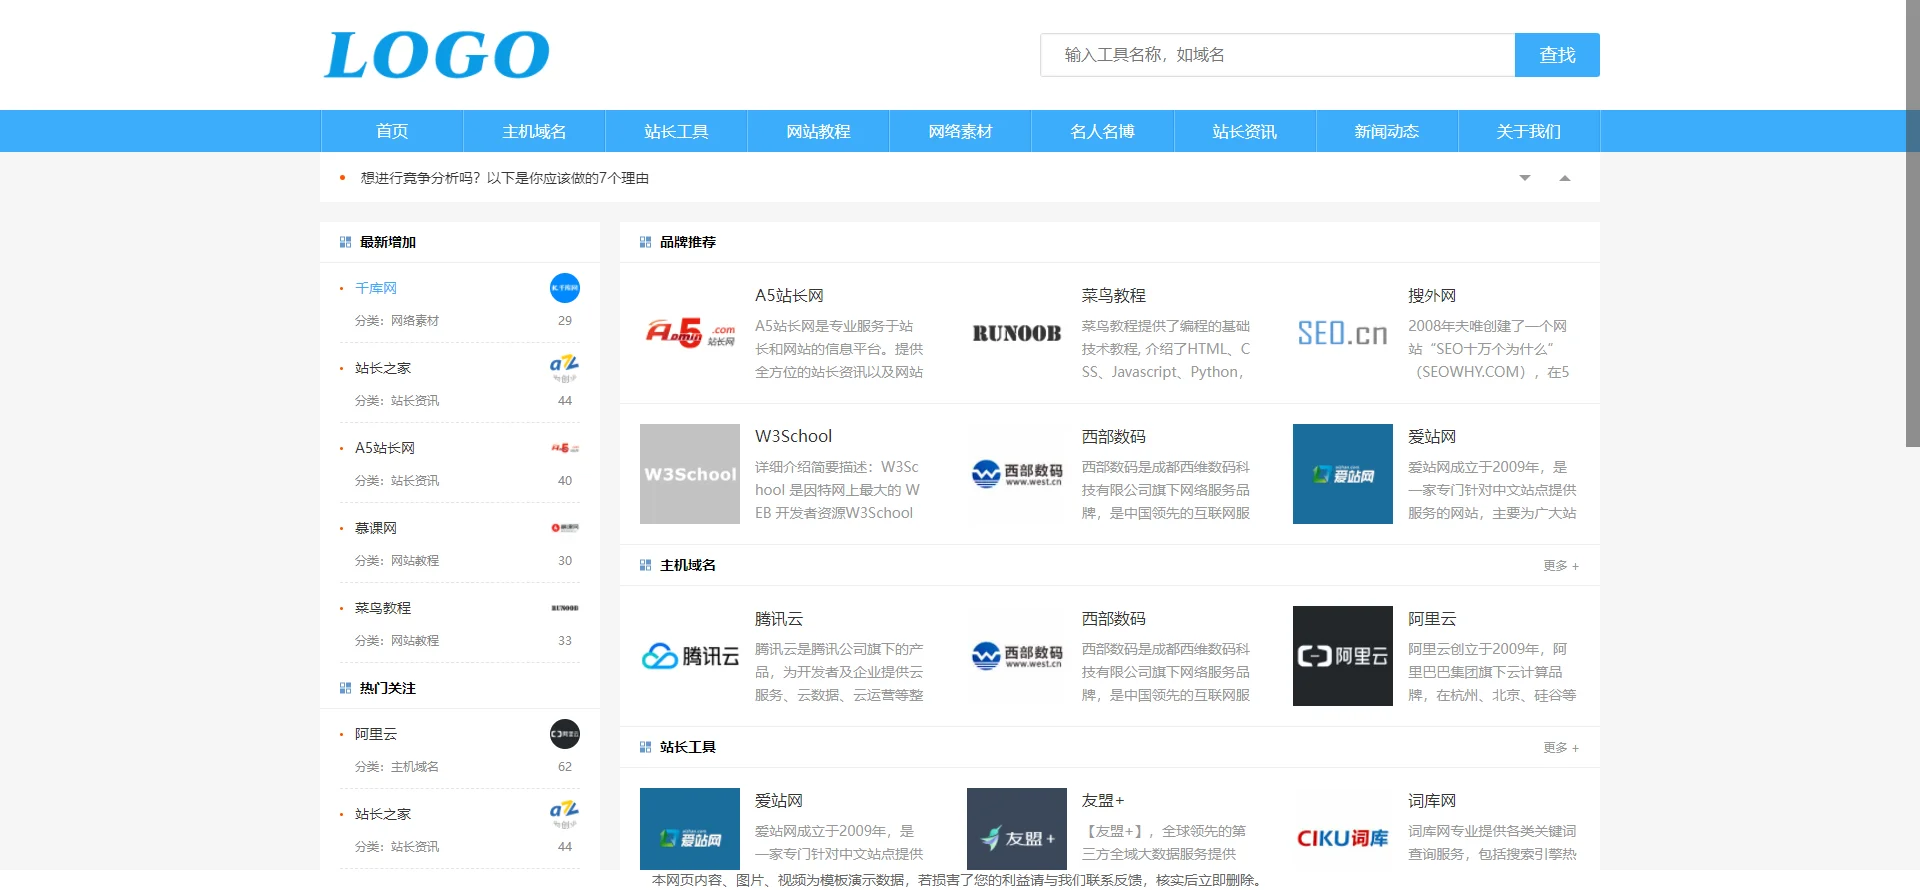This screenshot has width=1920, height=890.
Task: Click the 阿里云 round icon in 热门关注
Action: point(565,734)
